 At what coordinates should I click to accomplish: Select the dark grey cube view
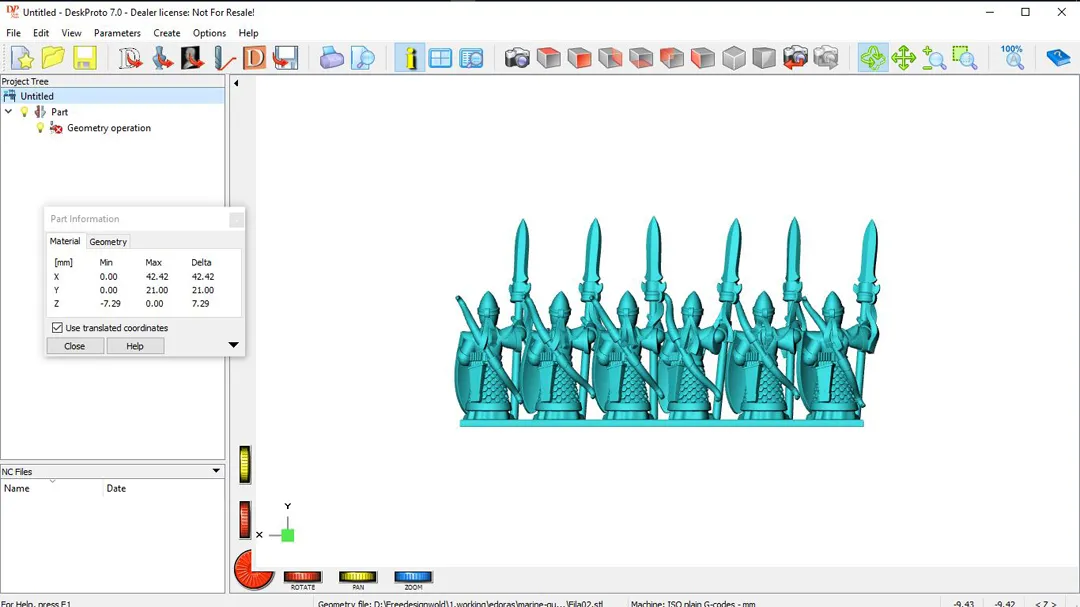point(764,58)
